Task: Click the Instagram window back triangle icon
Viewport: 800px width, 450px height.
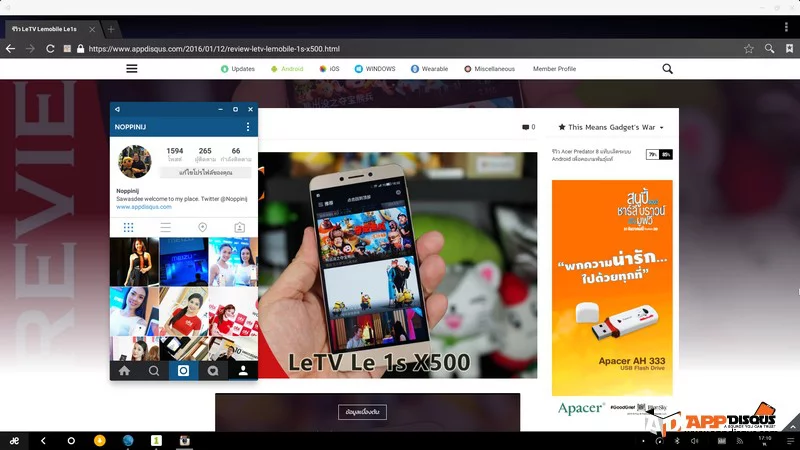Action: 117,109
